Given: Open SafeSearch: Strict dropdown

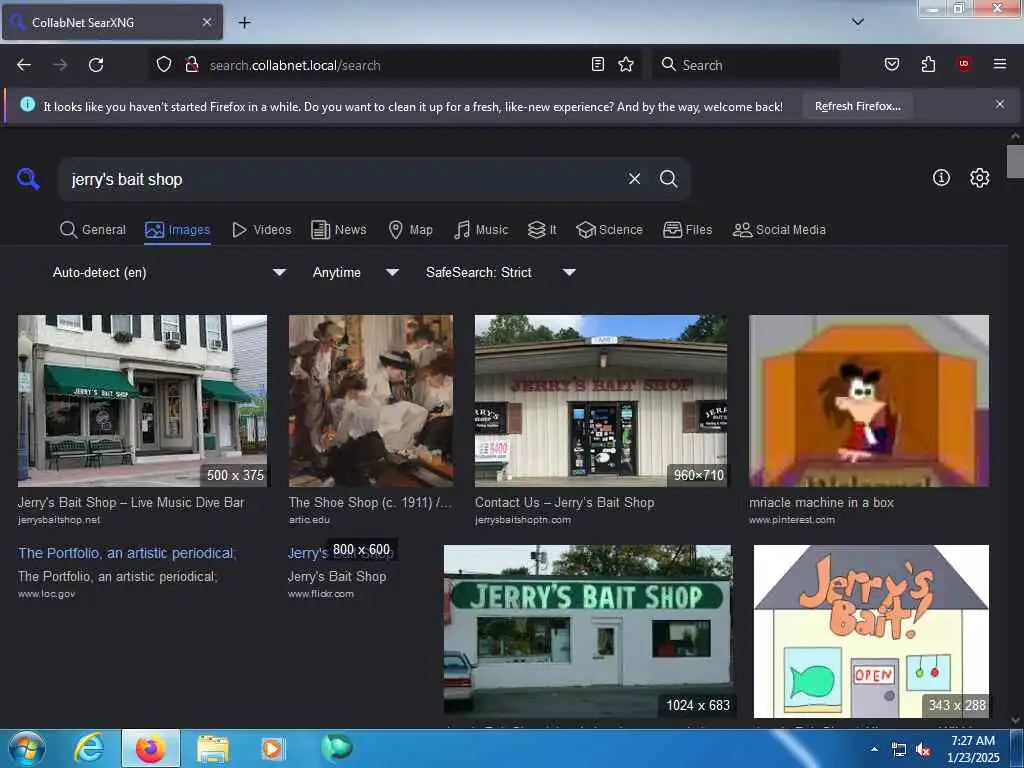Looking at the screenshot, I should (500, 272).
